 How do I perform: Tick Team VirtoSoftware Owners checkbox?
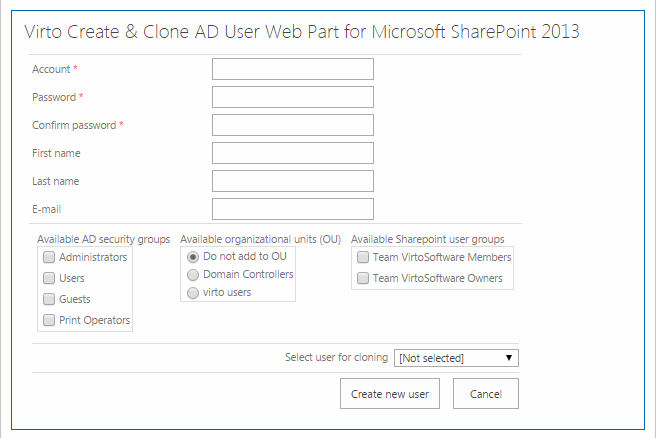point(363,278)
